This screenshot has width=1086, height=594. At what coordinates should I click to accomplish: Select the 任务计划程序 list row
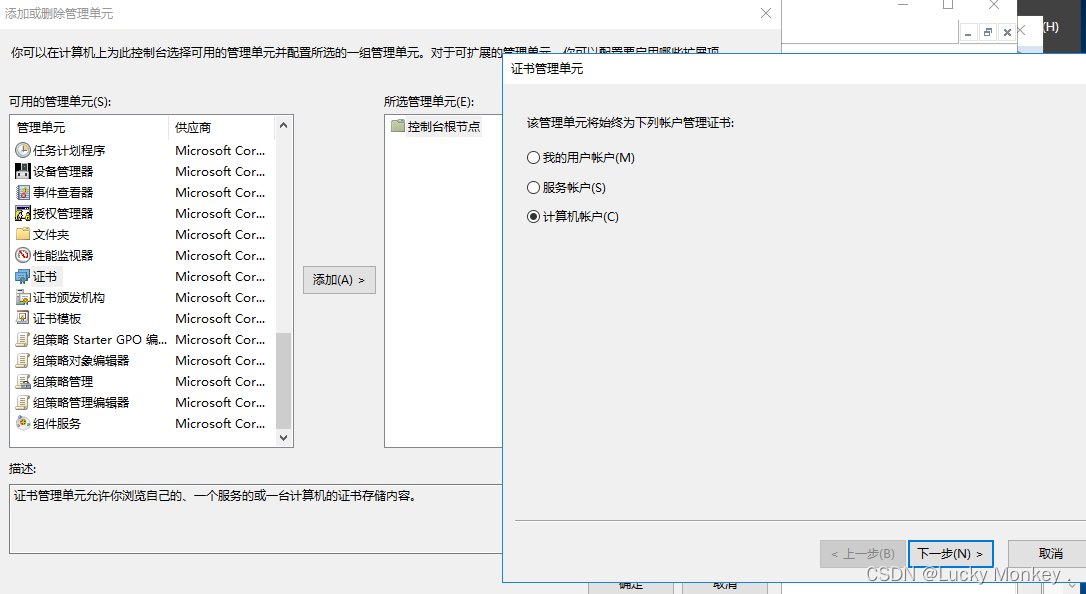click(143, 150)
